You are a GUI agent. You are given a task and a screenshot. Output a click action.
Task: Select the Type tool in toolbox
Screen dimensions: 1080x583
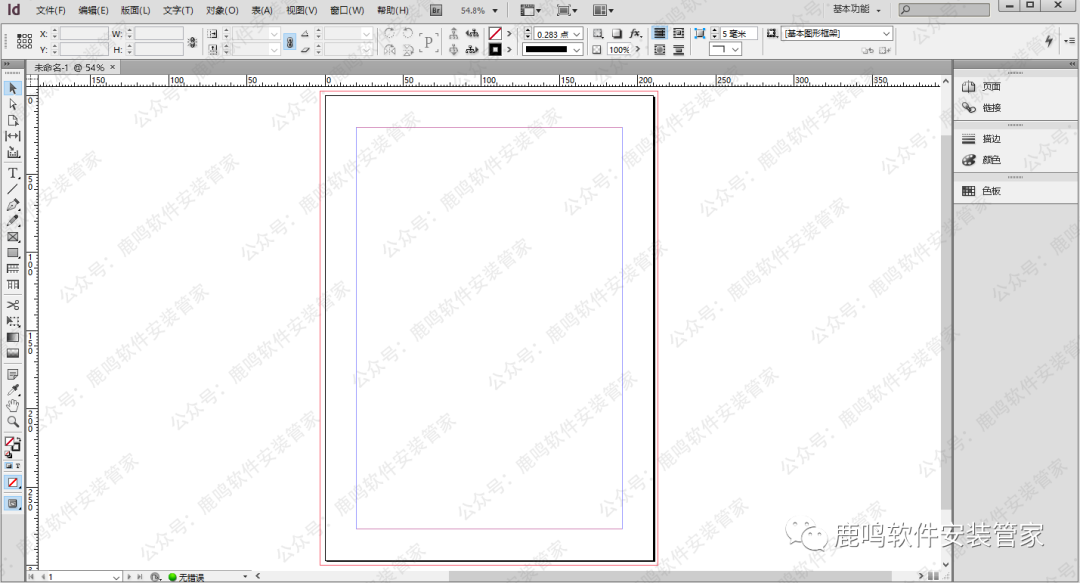click(x=13, y=173)
